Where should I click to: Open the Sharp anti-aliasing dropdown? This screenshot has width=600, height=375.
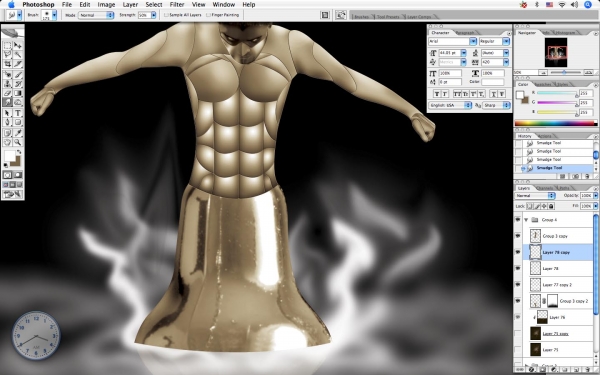(x=496, y=105)
